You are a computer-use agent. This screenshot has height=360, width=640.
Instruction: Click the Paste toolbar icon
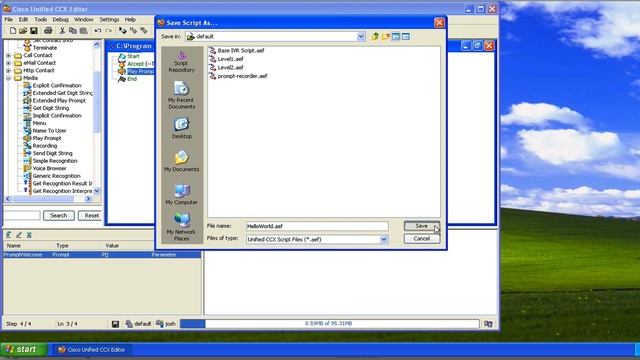tap(83, 31)
